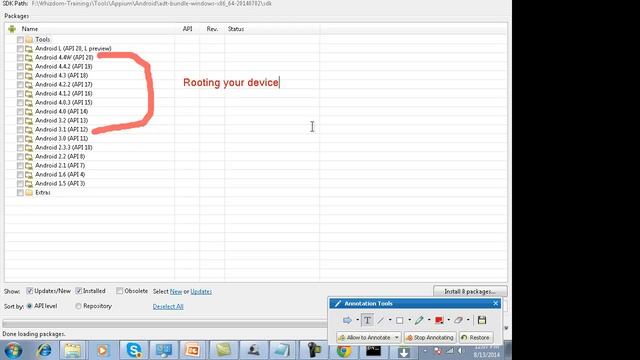Click the save annotation floppy icon

(482, 320)
